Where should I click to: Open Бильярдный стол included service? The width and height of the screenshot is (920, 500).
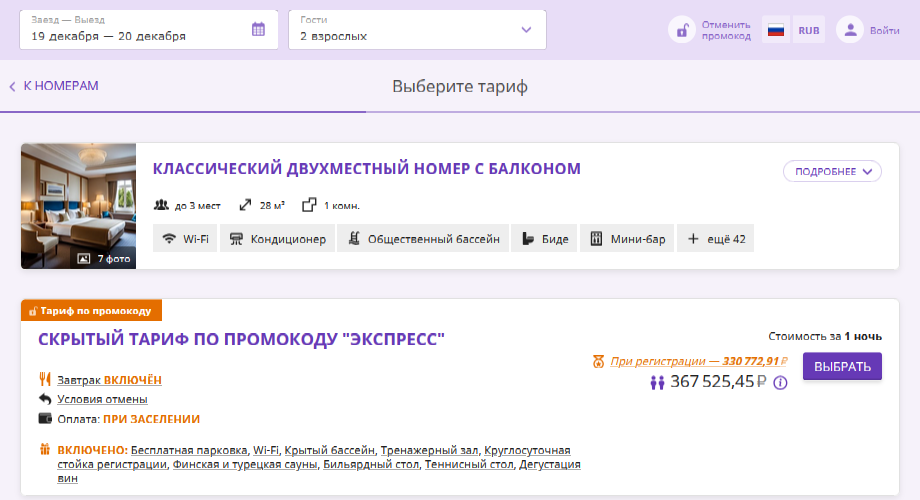click(371, 464)
